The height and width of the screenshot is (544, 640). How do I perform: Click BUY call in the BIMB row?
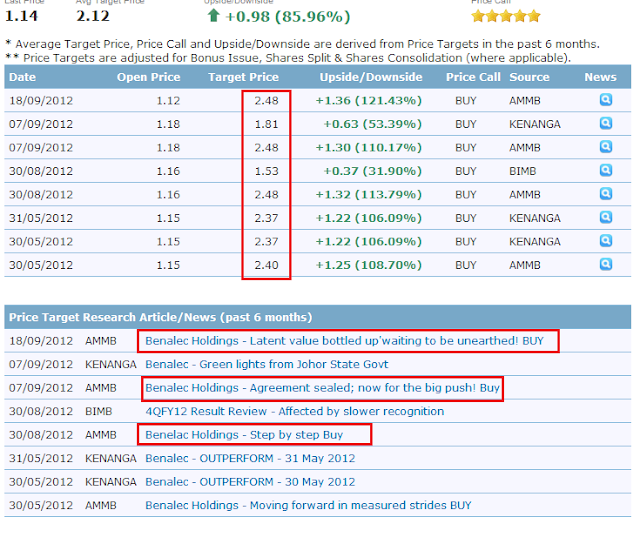point(466,171)
